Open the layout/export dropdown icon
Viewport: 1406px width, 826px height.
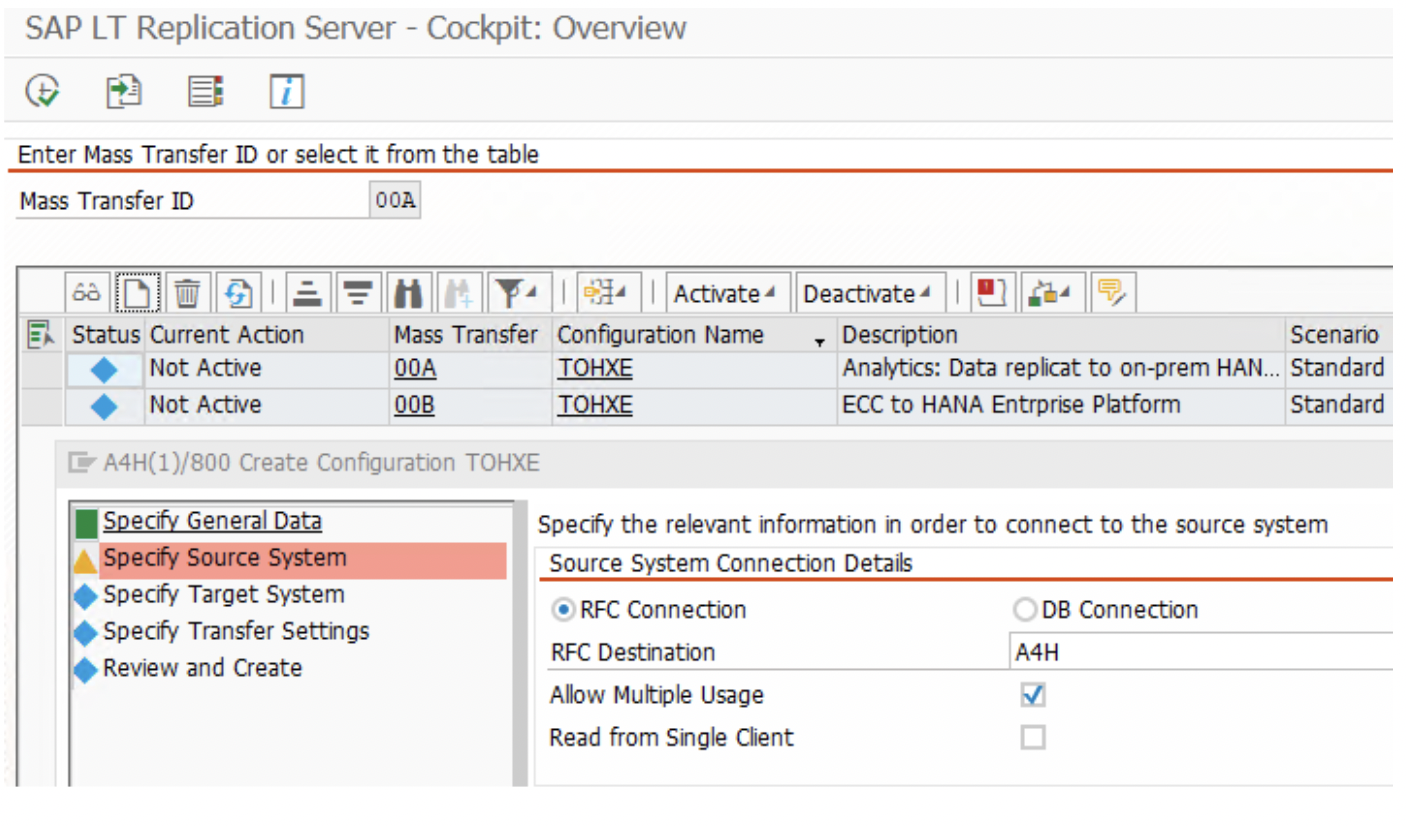tap(607, 293)
